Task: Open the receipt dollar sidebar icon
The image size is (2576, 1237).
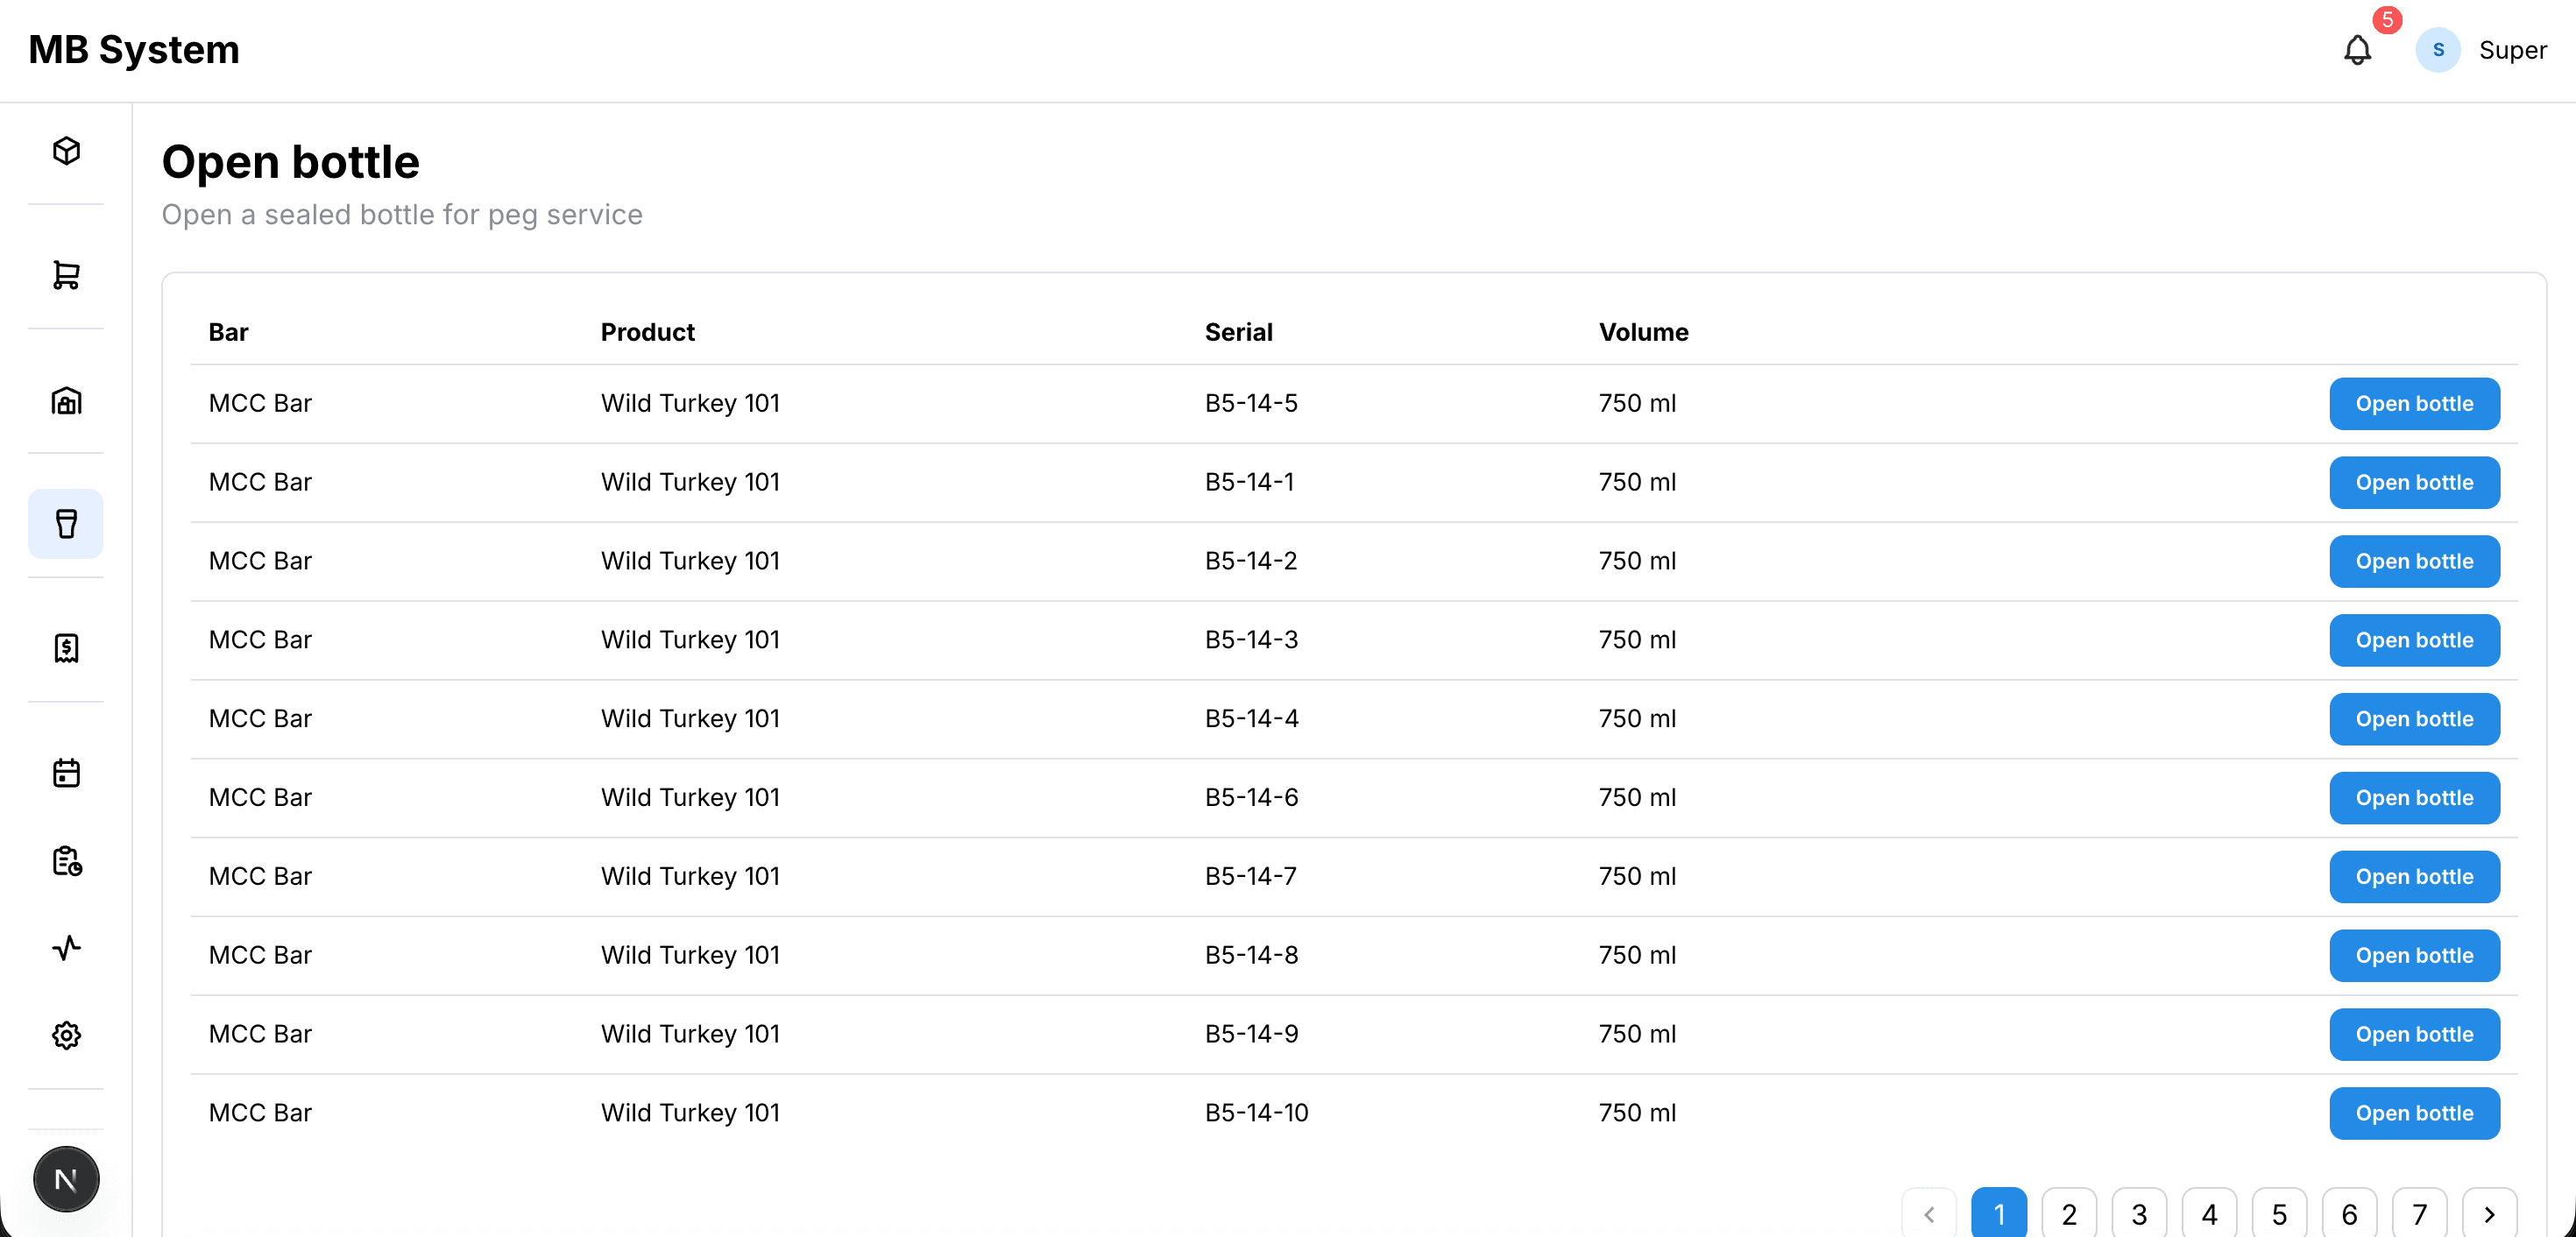Action: [66, 648]
